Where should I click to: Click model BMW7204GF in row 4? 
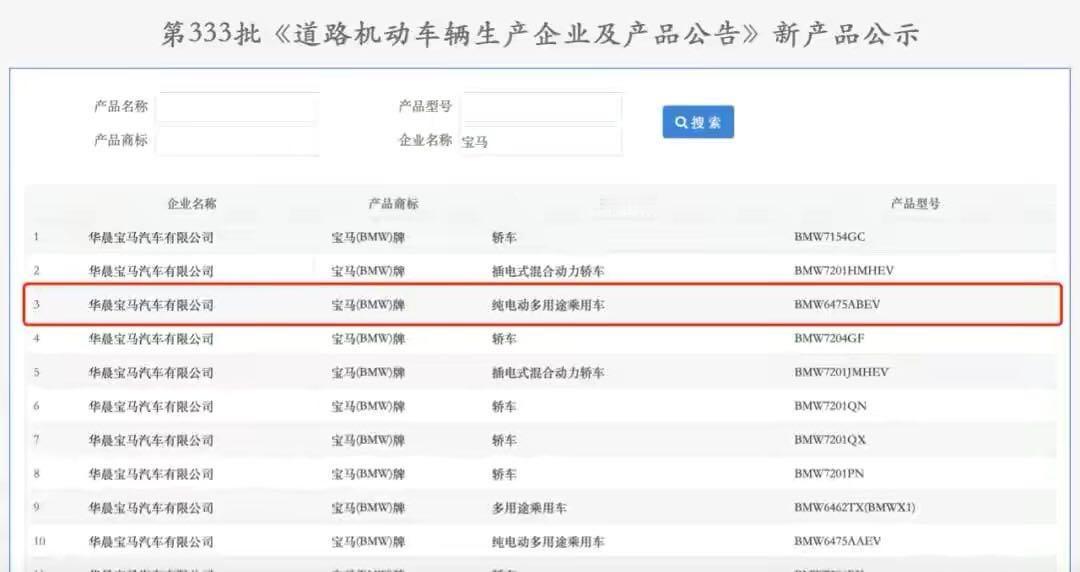point(829,338)
